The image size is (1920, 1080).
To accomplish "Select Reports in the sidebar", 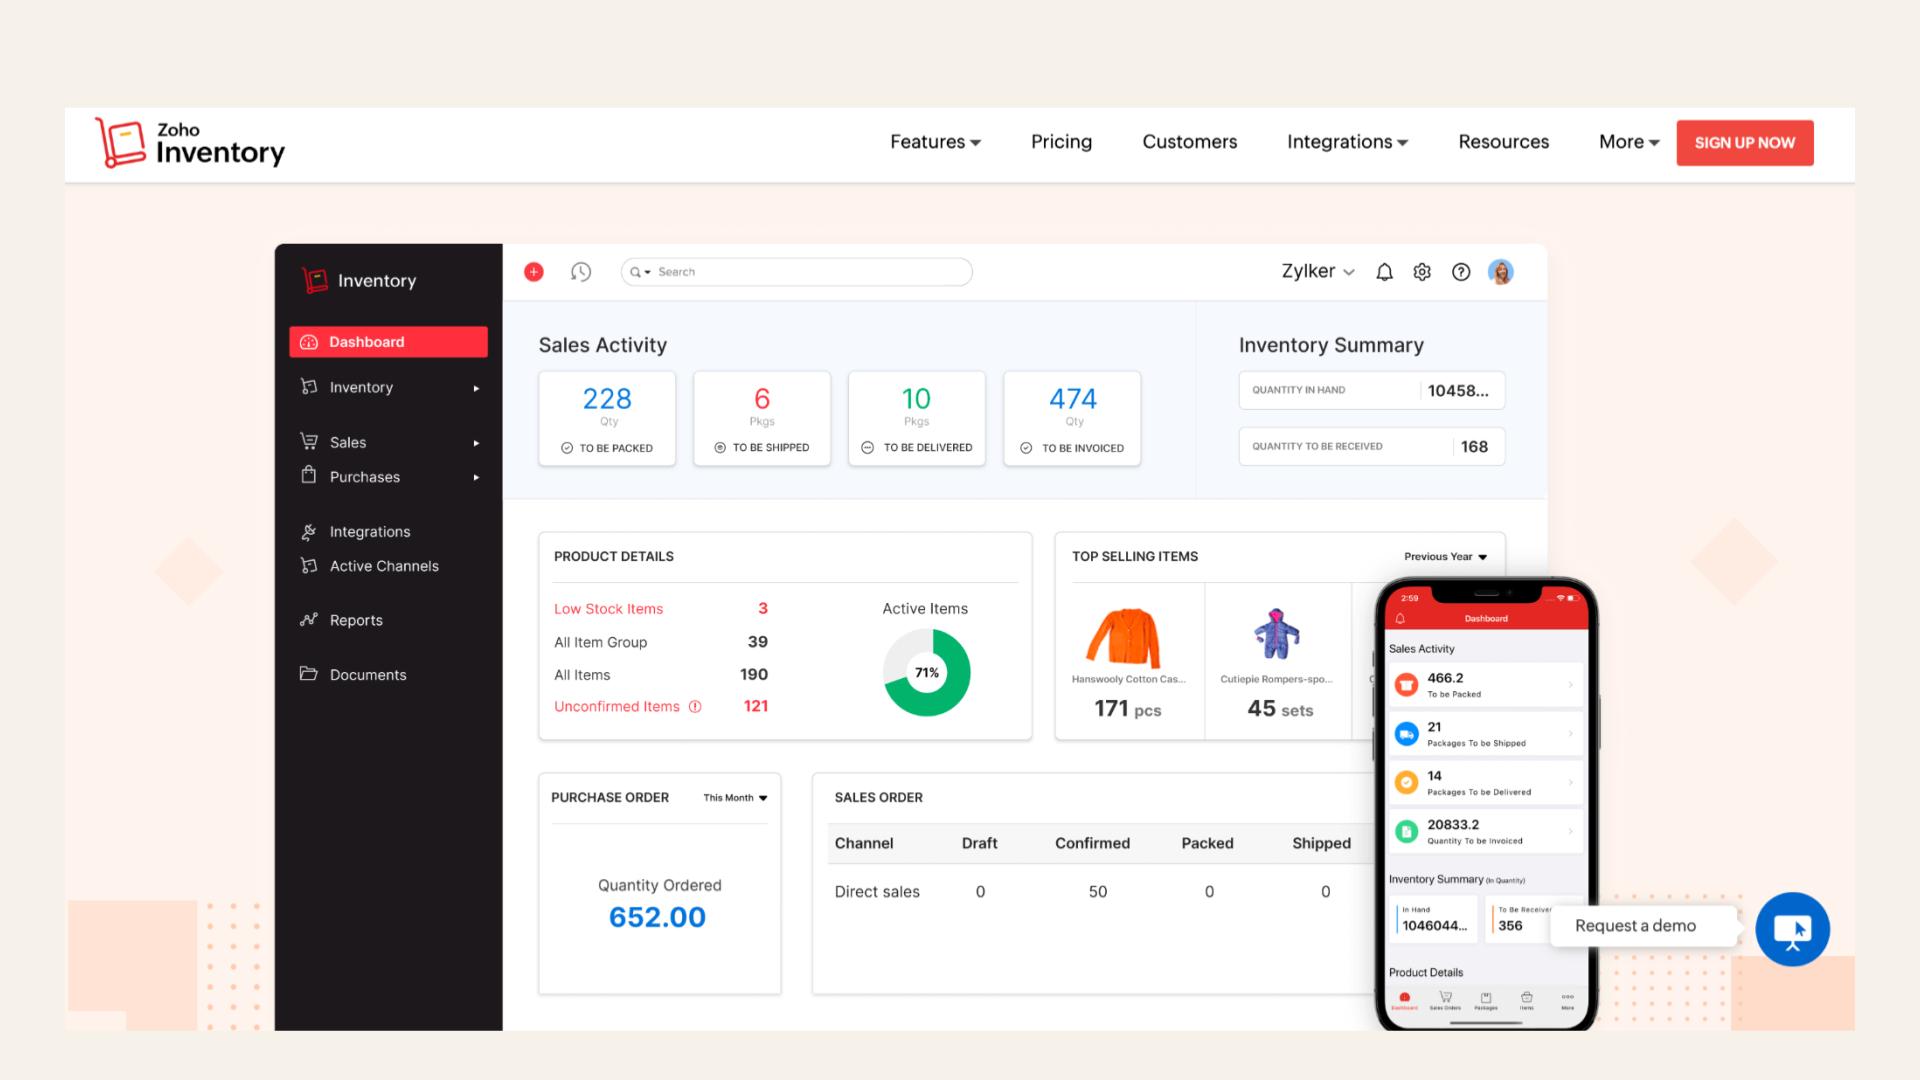I will pos(356,621).
